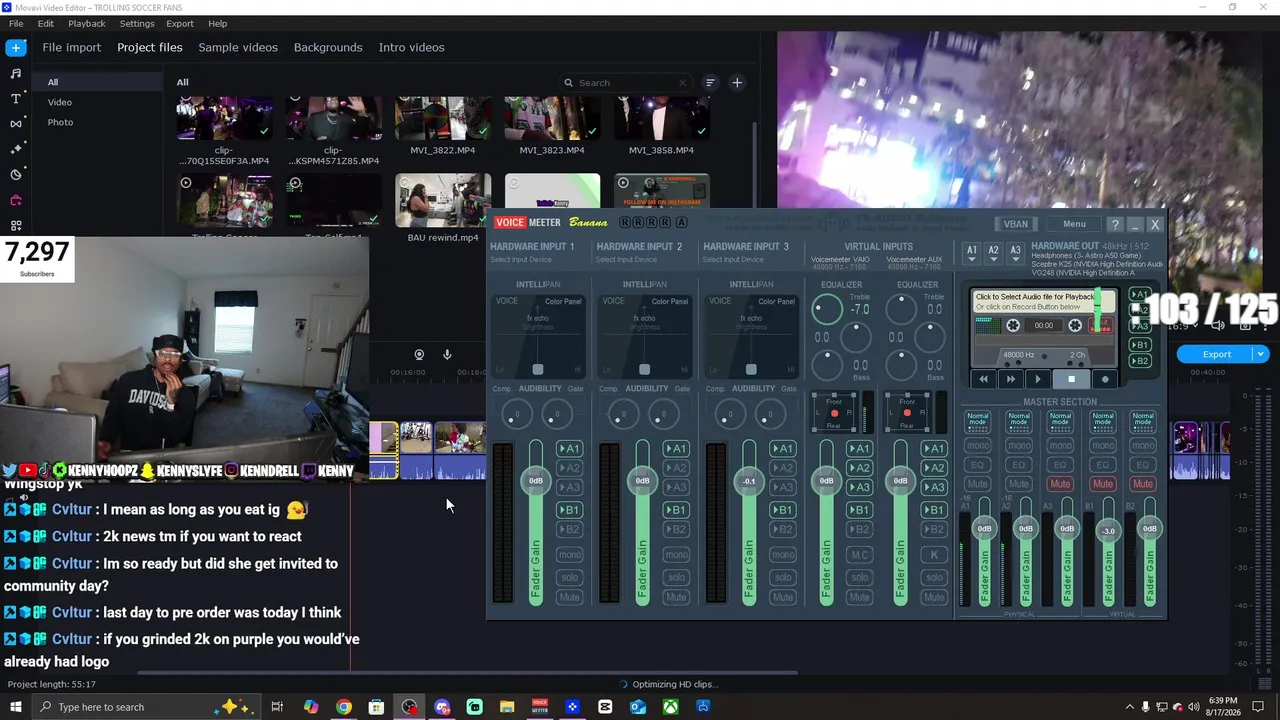Toggle EQ on the A2 master bus

(x=1019, y=465)
